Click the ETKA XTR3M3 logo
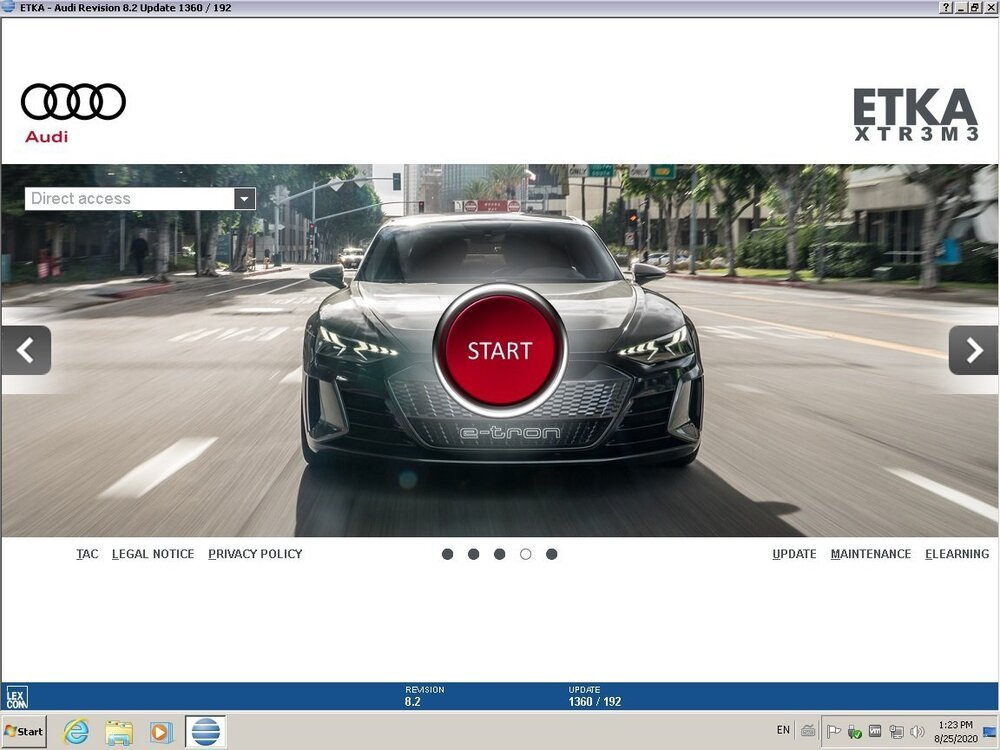The image size is (1000, 750). [x=915, y=115]
